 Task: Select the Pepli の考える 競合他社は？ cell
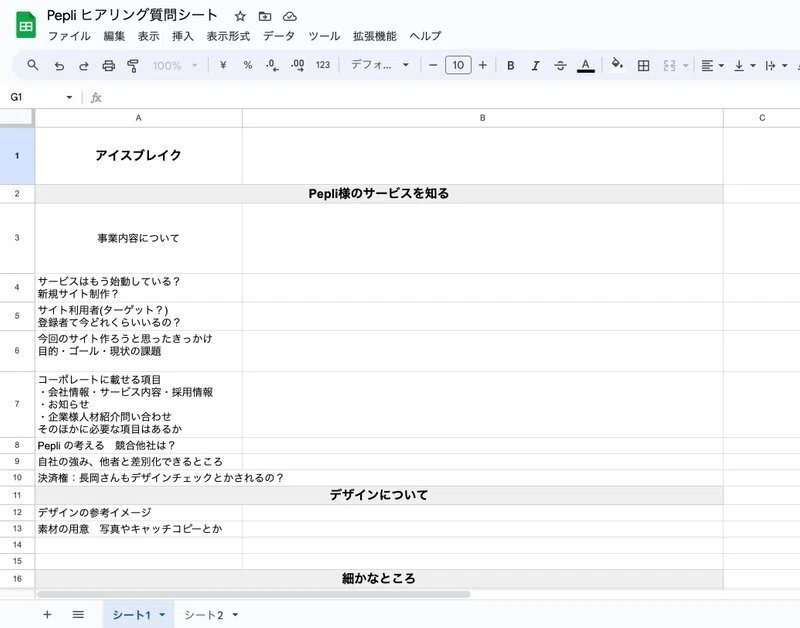tap(138, 445)
